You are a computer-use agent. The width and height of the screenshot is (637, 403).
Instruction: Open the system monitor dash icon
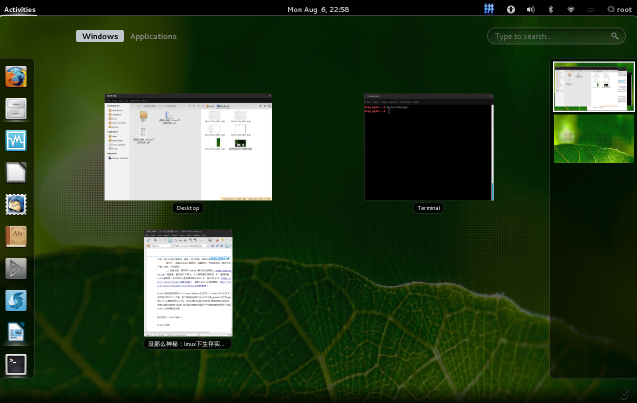[x=16, y=141]
